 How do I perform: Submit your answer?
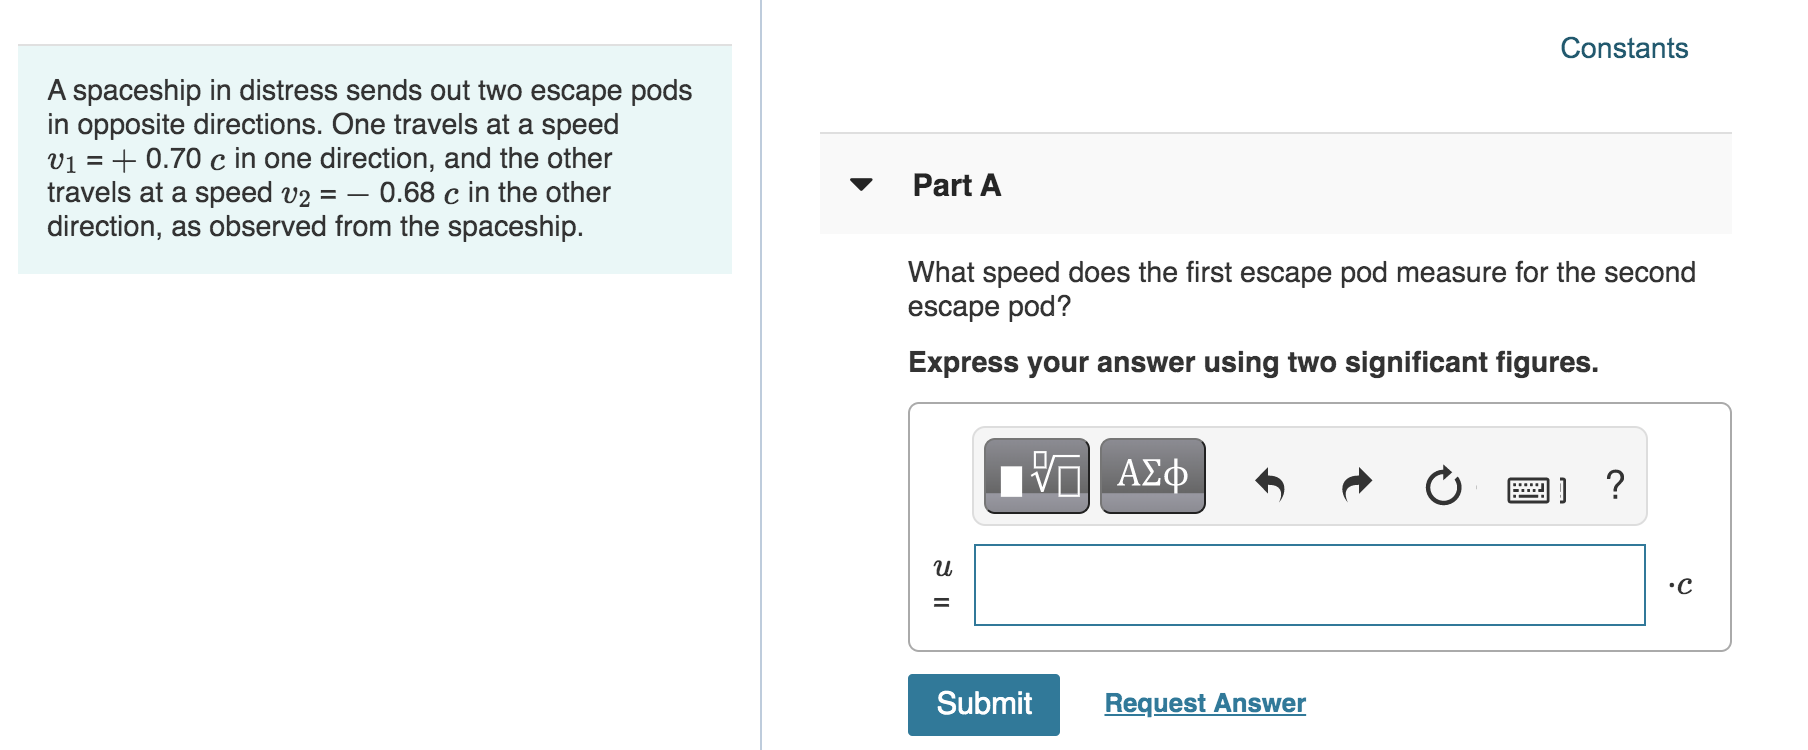(x=983, y=704)
